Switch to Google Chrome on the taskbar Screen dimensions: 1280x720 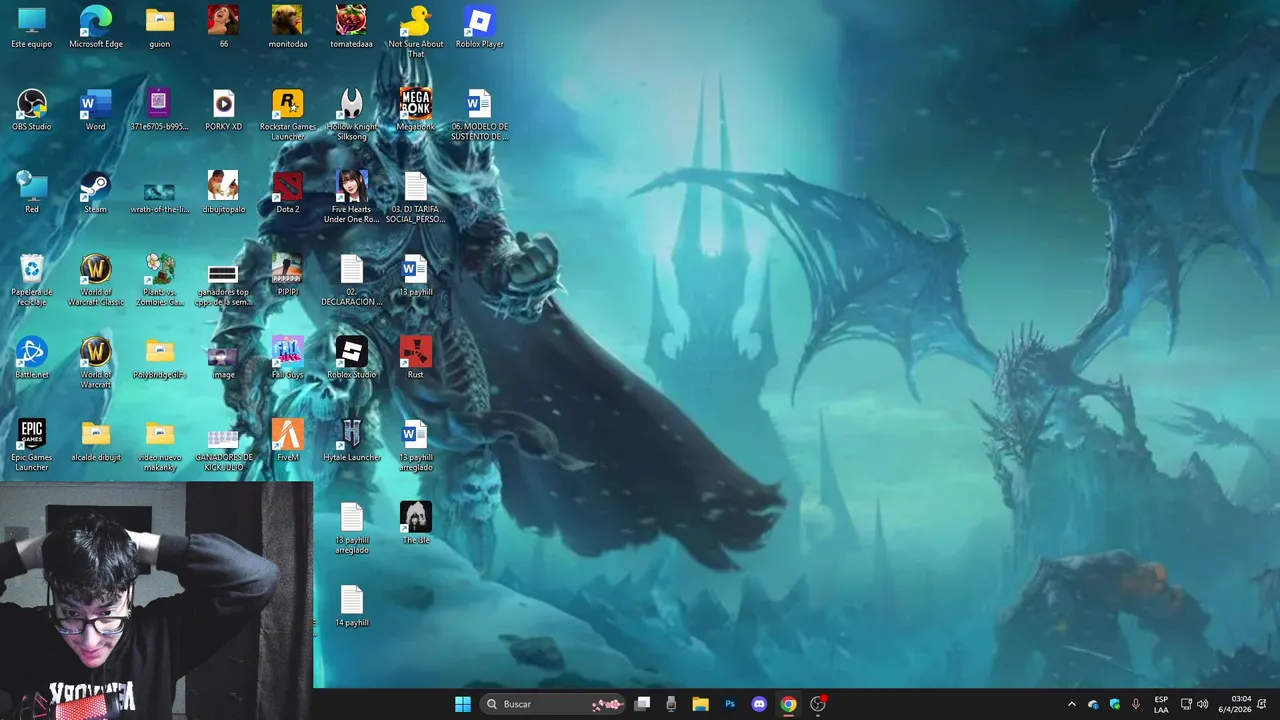(789, 704)
